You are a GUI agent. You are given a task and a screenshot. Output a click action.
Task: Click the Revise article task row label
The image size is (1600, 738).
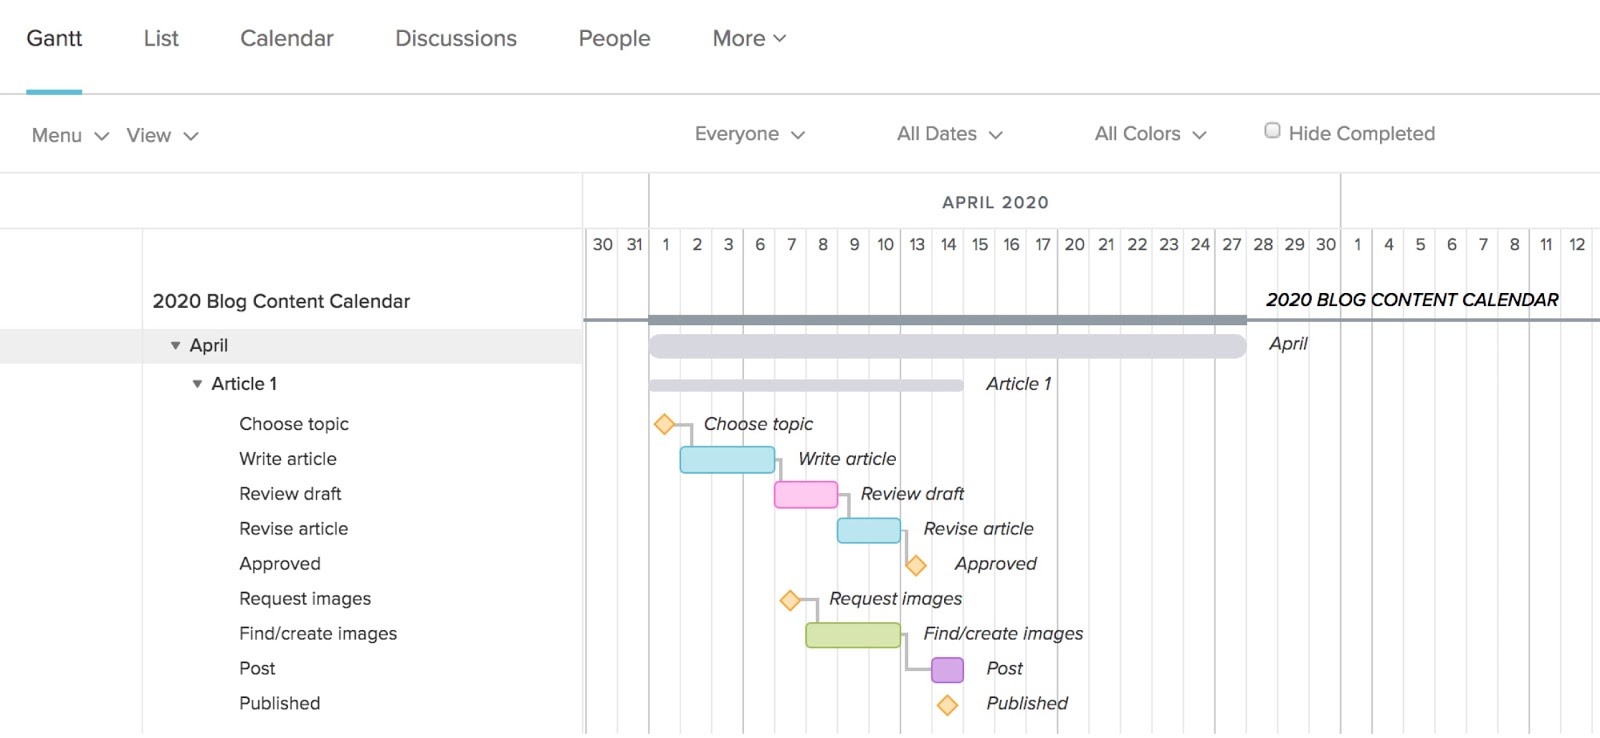[x=293, y=528]
